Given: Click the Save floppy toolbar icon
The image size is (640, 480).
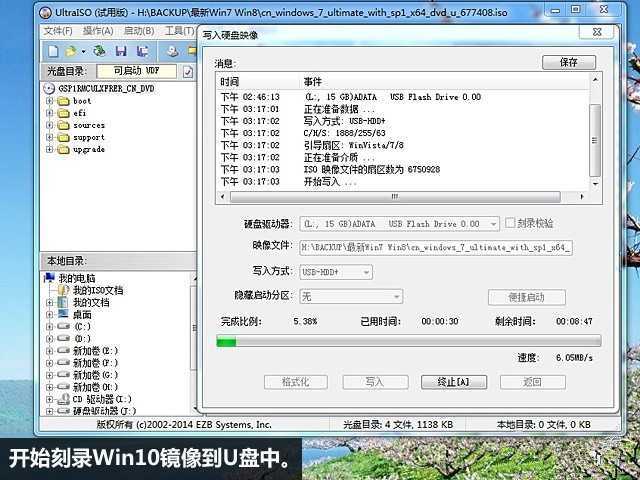Looking at the screenshot, I should (x=121, y=51).
